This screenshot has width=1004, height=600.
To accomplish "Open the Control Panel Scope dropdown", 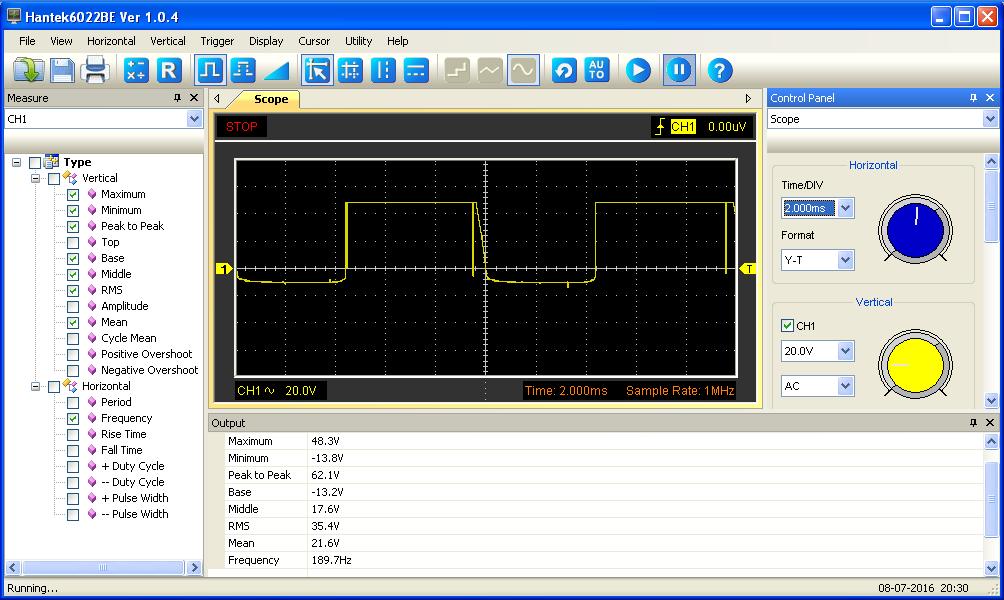I will 990,119.
